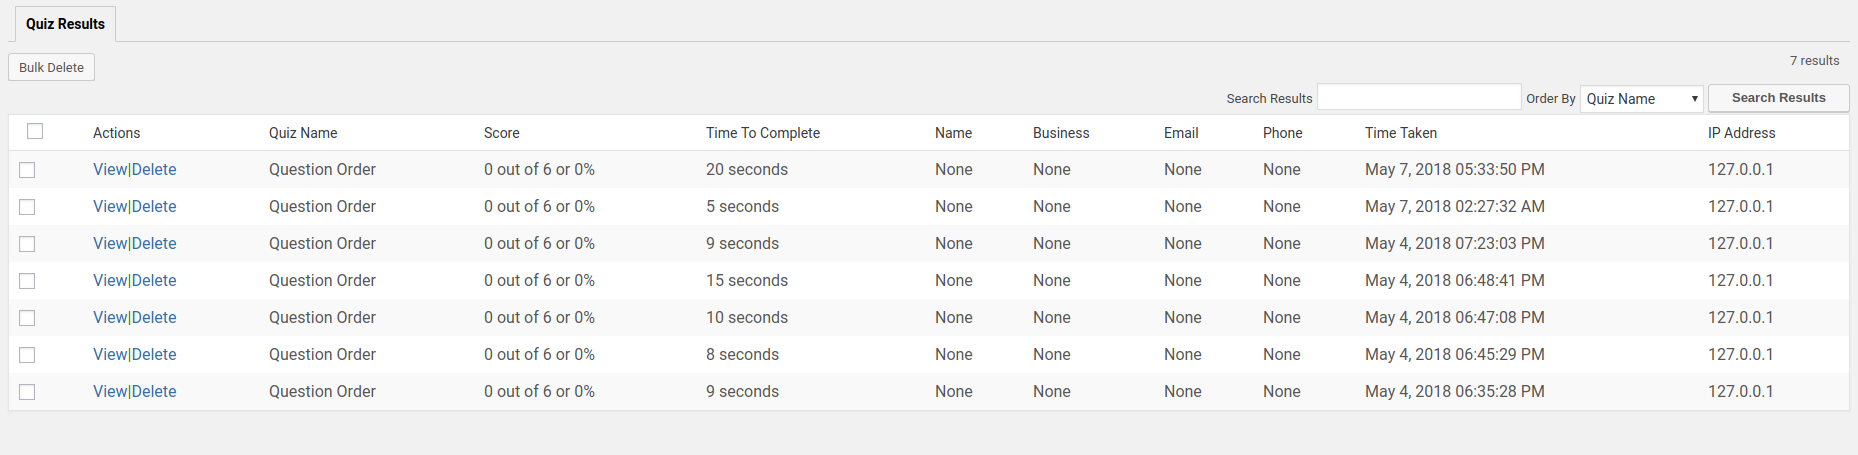Select checkbox for the 05 seconds result row
This screenshot has height=455, width=1858.
click(x=27, y=207)
